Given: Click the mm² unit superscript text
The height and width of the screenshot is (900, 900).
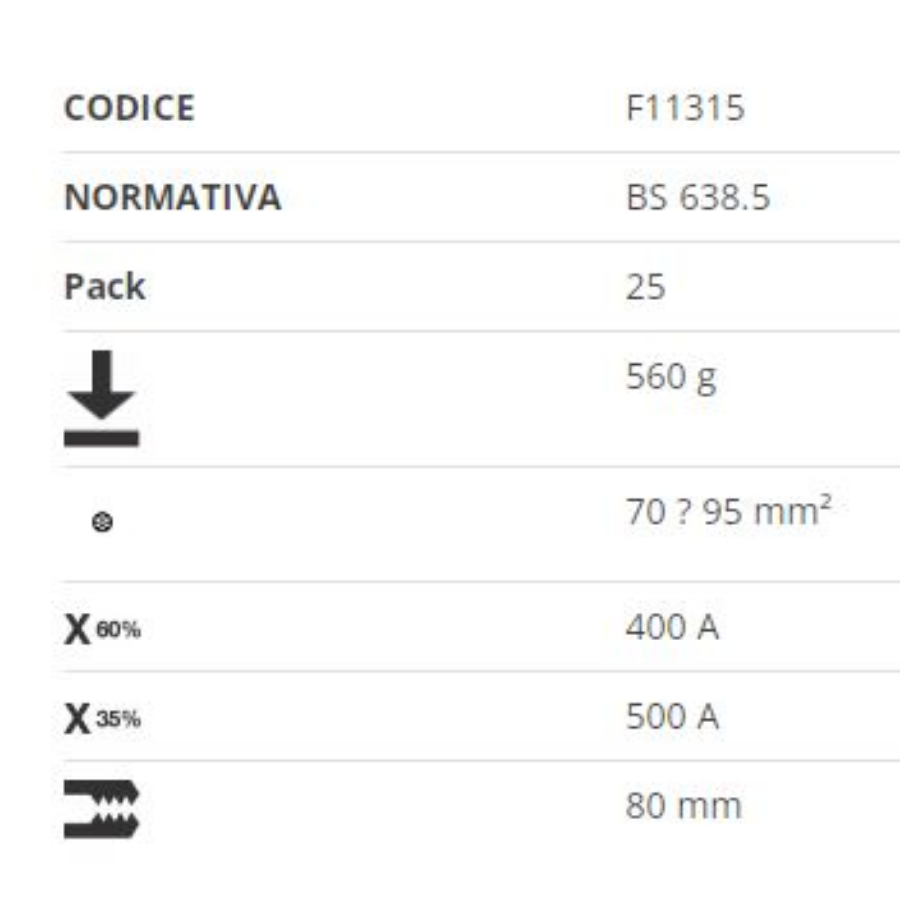Looking at the screenshot, I should 793,510.
